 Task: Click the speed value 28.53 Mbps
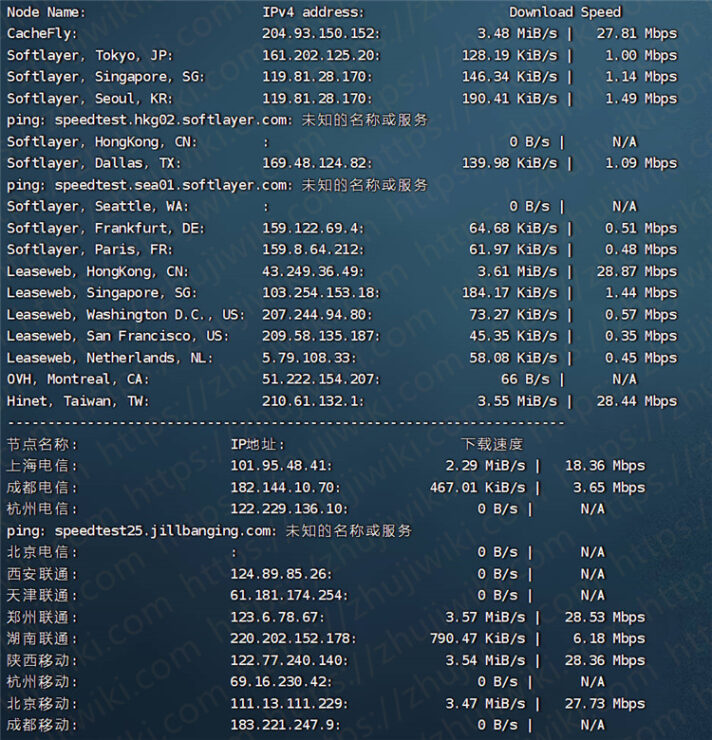[x=605, y=617]
